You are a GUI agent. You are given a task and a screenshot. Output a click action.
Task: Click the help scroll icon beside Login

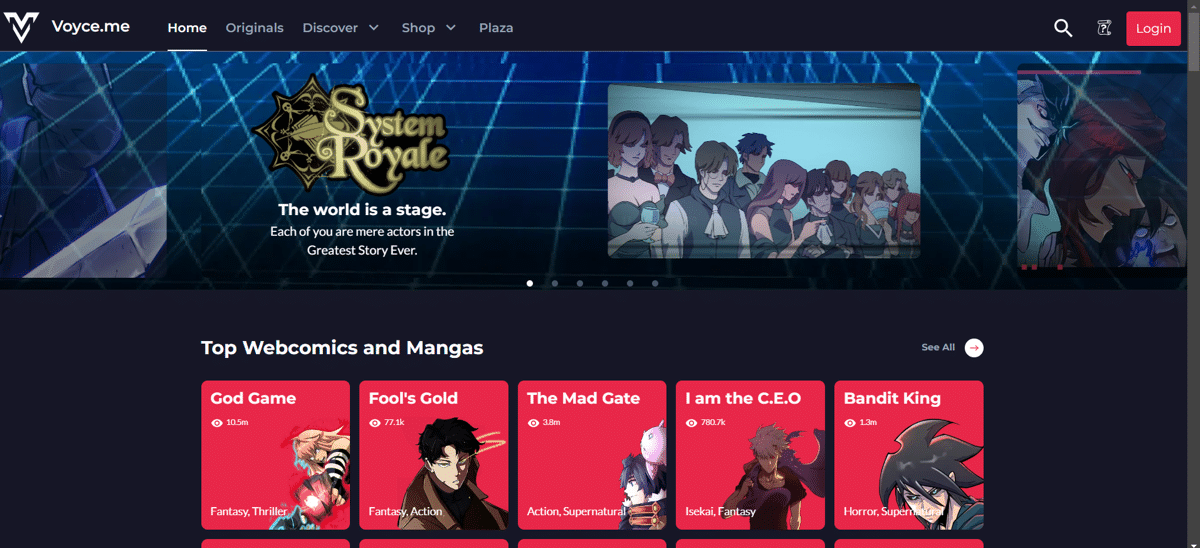click(1104, 28)
